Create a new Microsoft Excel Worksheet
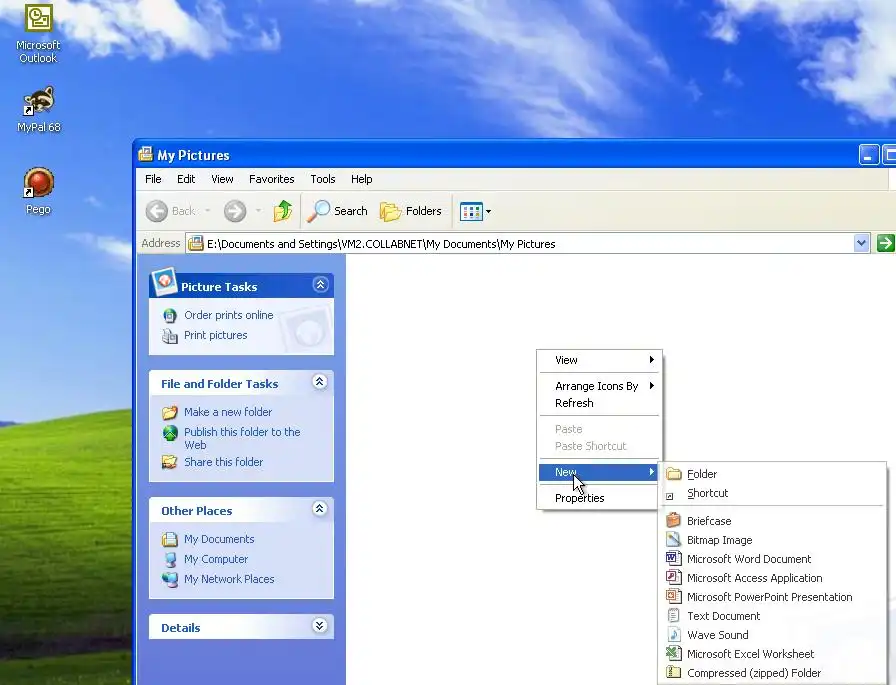896x685 pixels. pyautogui.click(x=772, y=654)
